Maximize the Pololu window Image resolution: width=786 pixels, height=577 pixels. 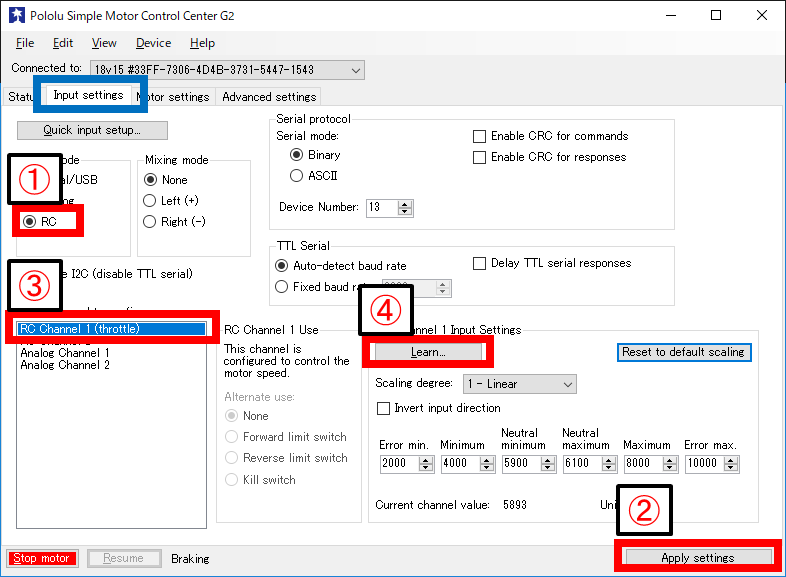coord(716,16)
